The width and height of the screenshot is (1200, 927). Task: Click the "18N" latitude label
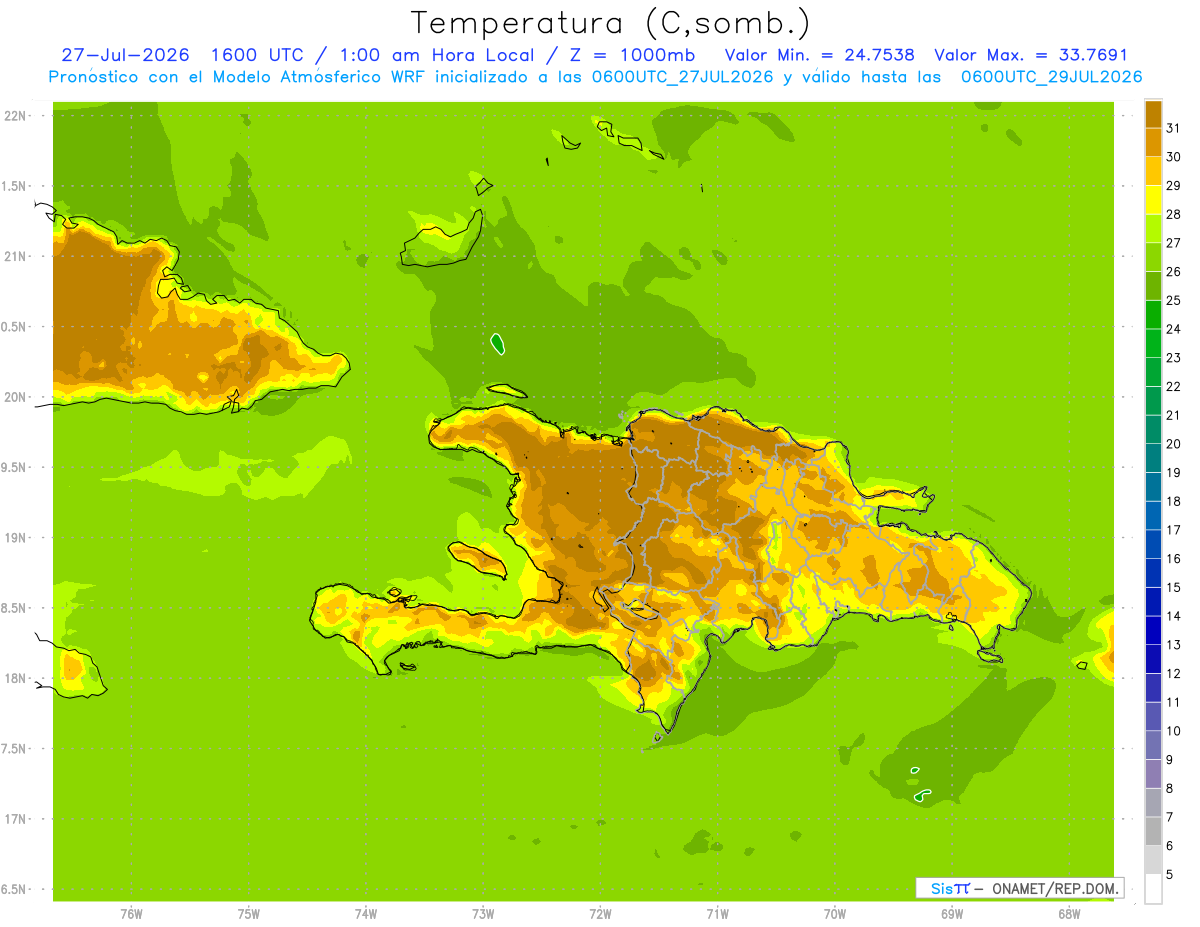[x=16, y=678]
